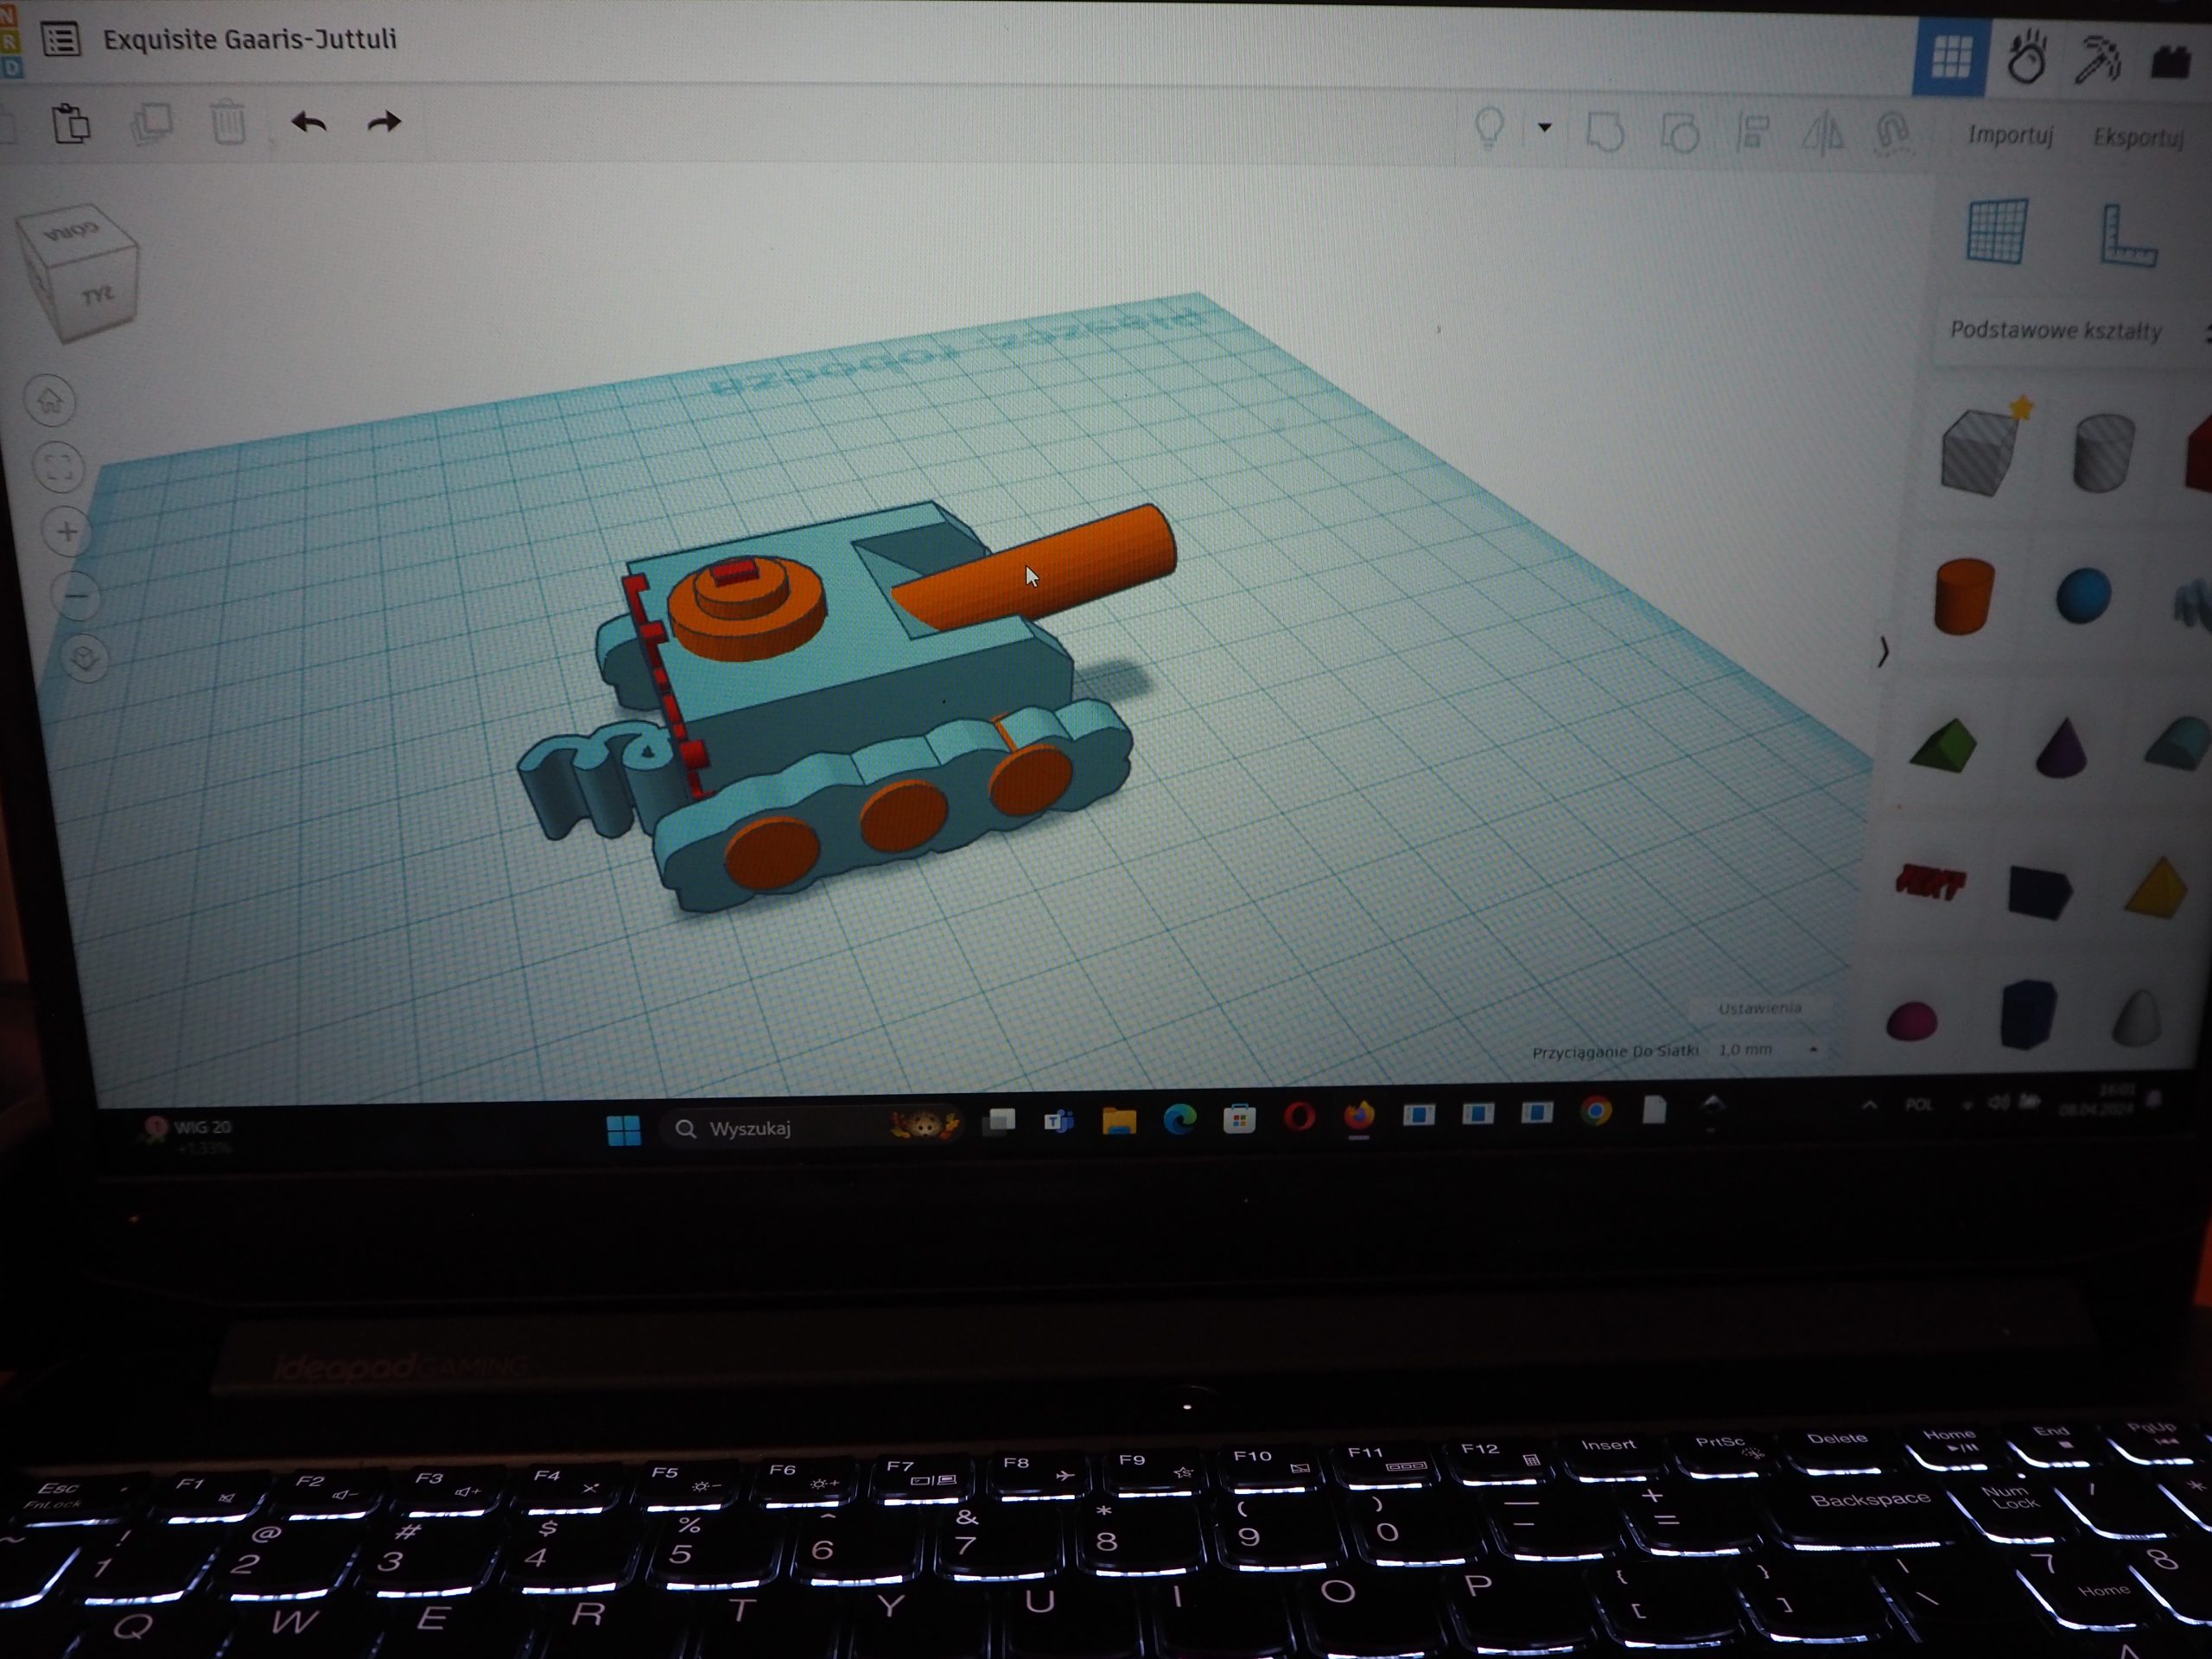This screenshot has height=1659, width=2212.
Task: Select the orange Cylinder shape
Action: pos(1965,597)
